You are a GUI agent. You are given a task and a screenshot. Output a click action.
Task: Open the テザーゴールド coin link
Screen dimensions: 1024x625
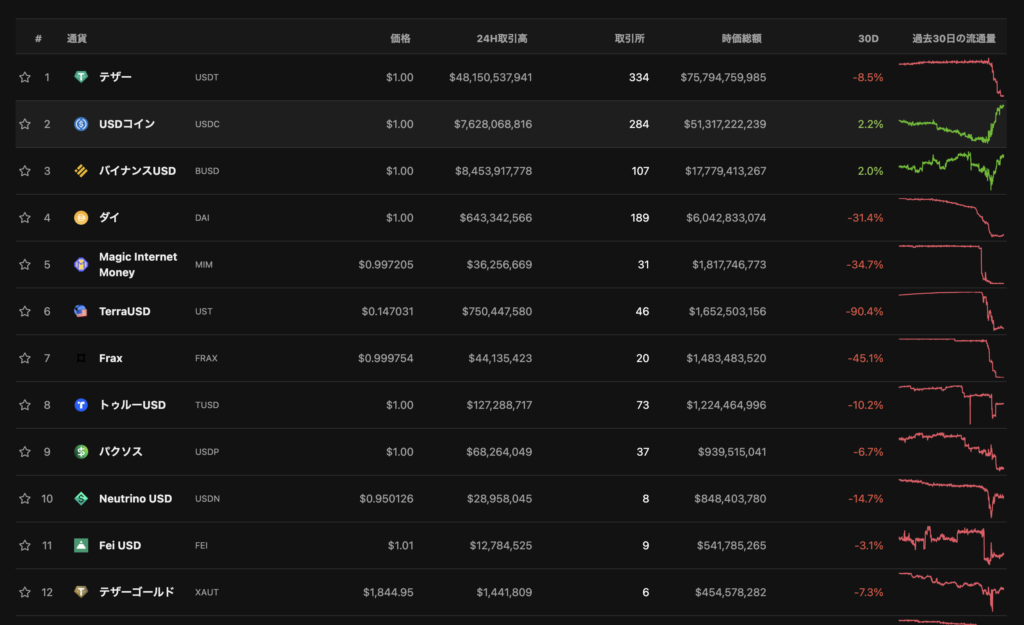(136, 592)
